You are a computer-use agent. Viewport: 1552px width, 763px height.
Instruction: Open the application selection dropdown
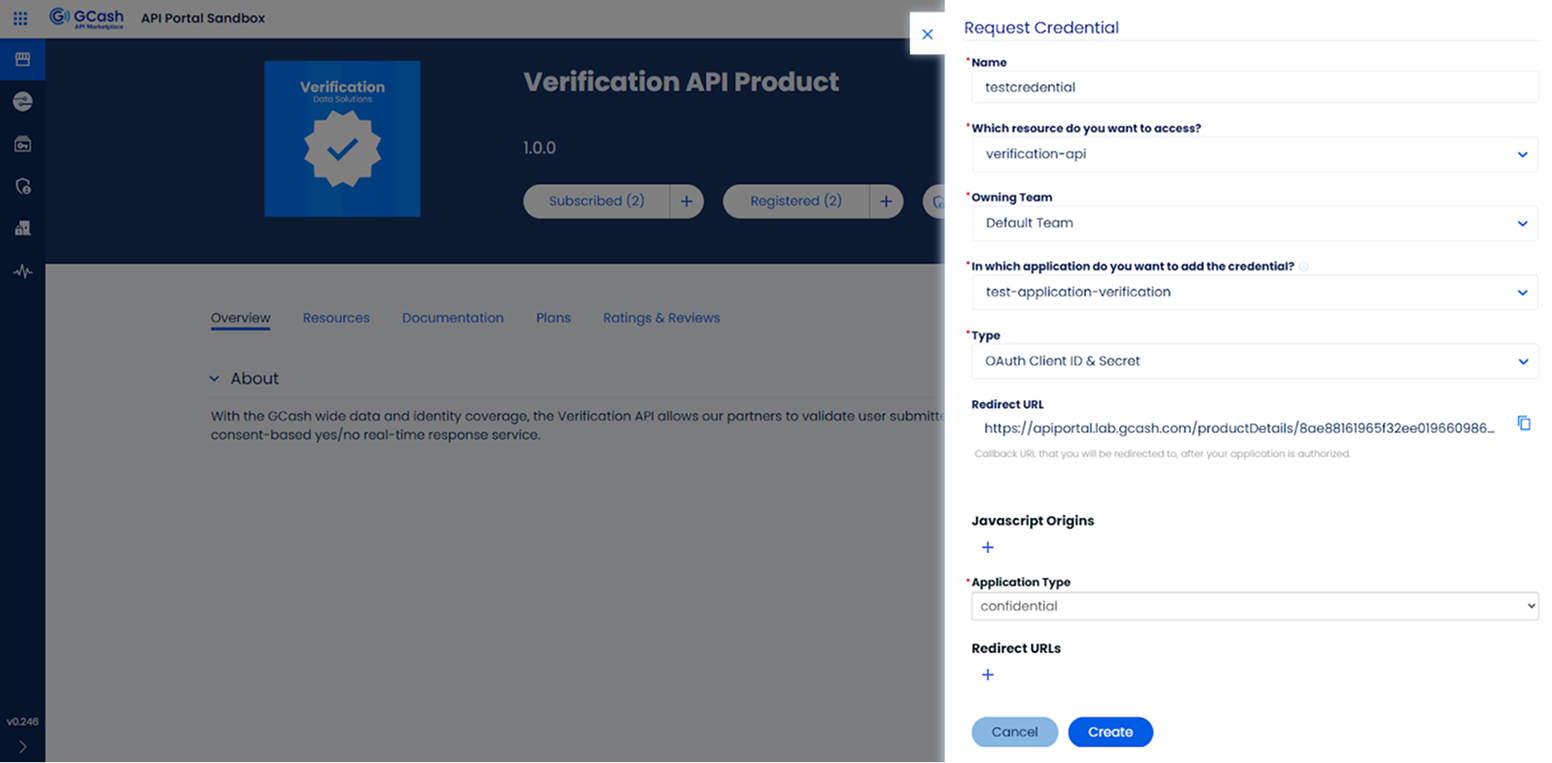[1254, 292]
